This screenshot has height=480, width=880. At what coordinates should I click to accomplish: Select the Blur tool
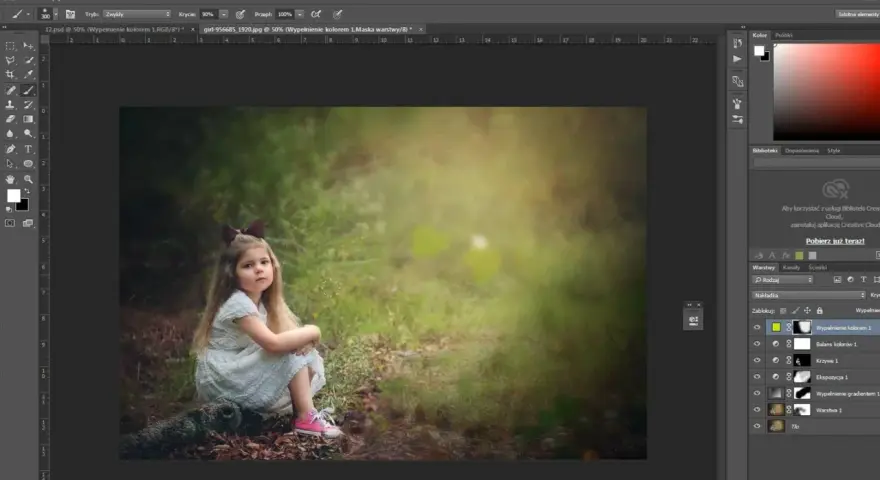point(10,134)
